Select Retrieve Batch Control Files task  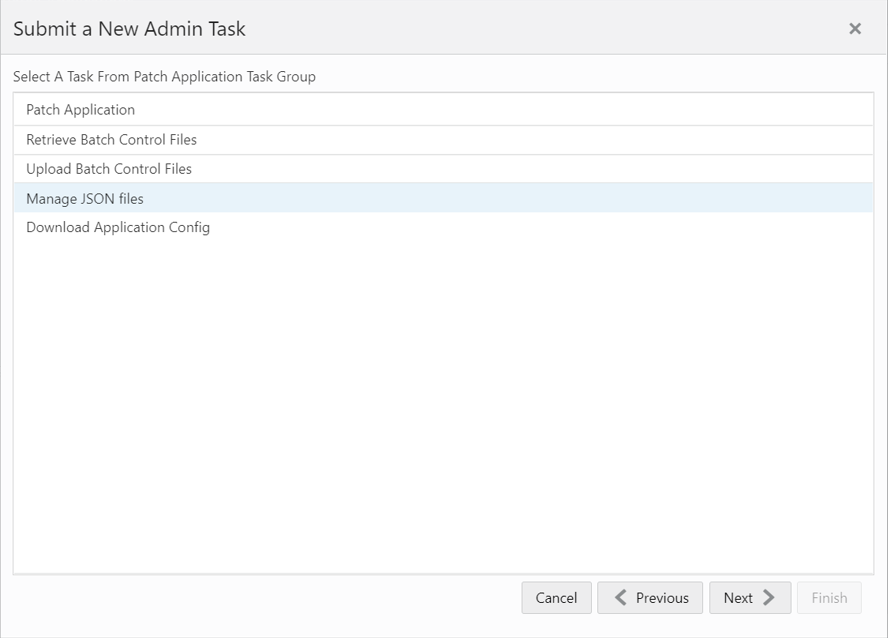[443, 140]
